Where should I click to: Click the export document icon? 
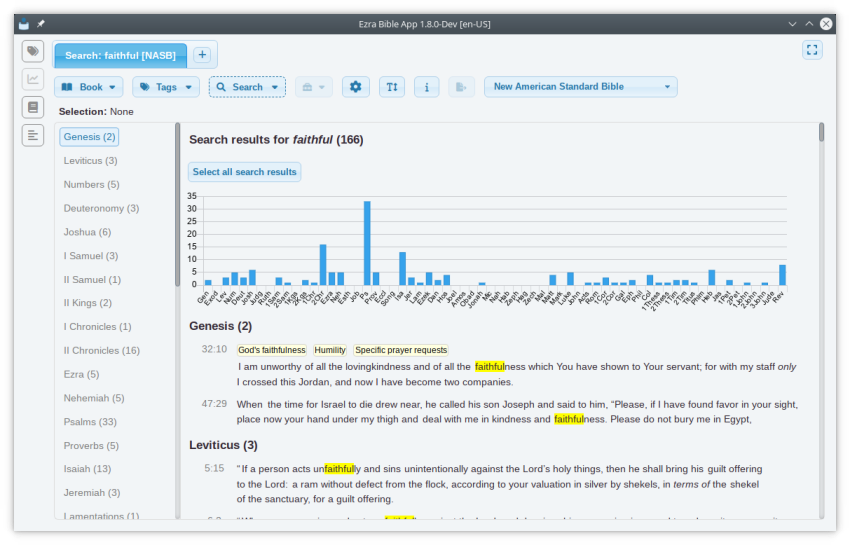pyautogui.click(x=461, y=87)
